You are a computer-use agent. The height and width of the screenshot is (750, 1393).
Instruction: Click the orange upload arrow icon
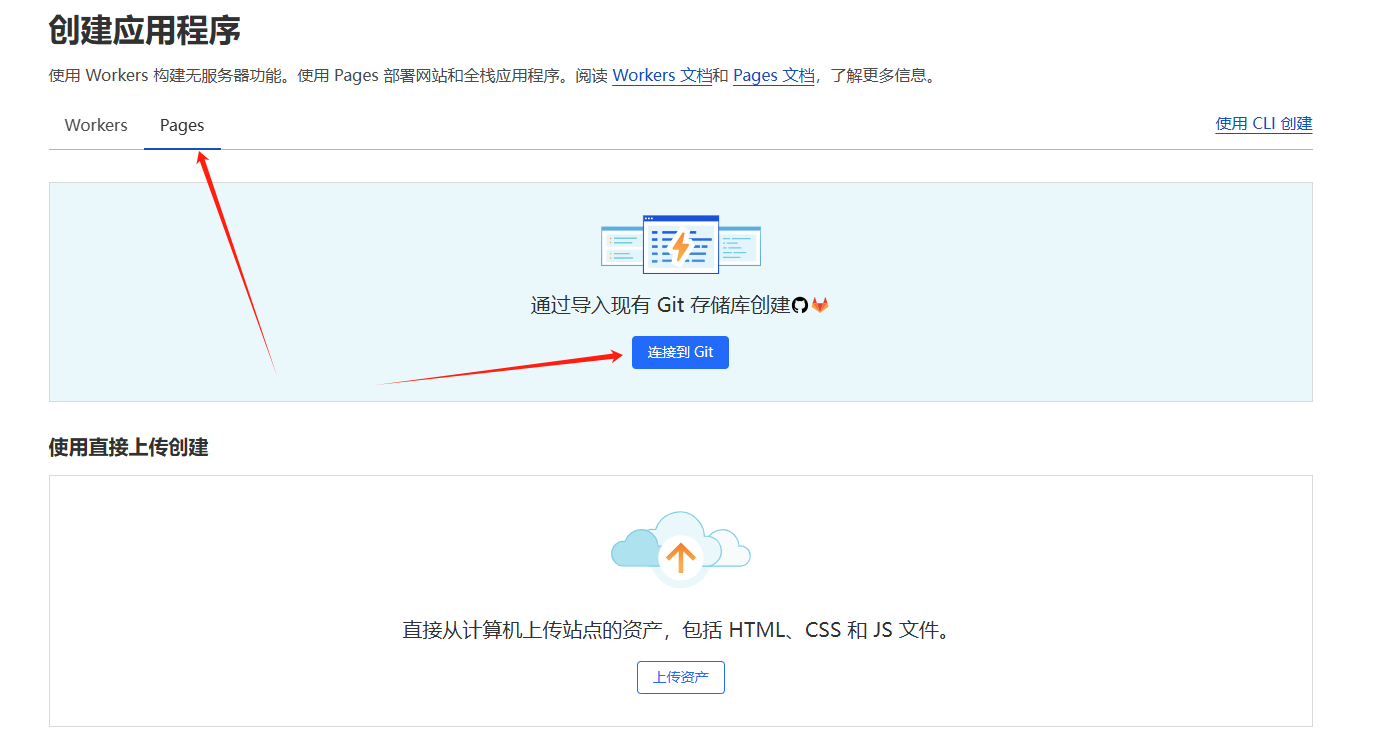pos(681,557)
